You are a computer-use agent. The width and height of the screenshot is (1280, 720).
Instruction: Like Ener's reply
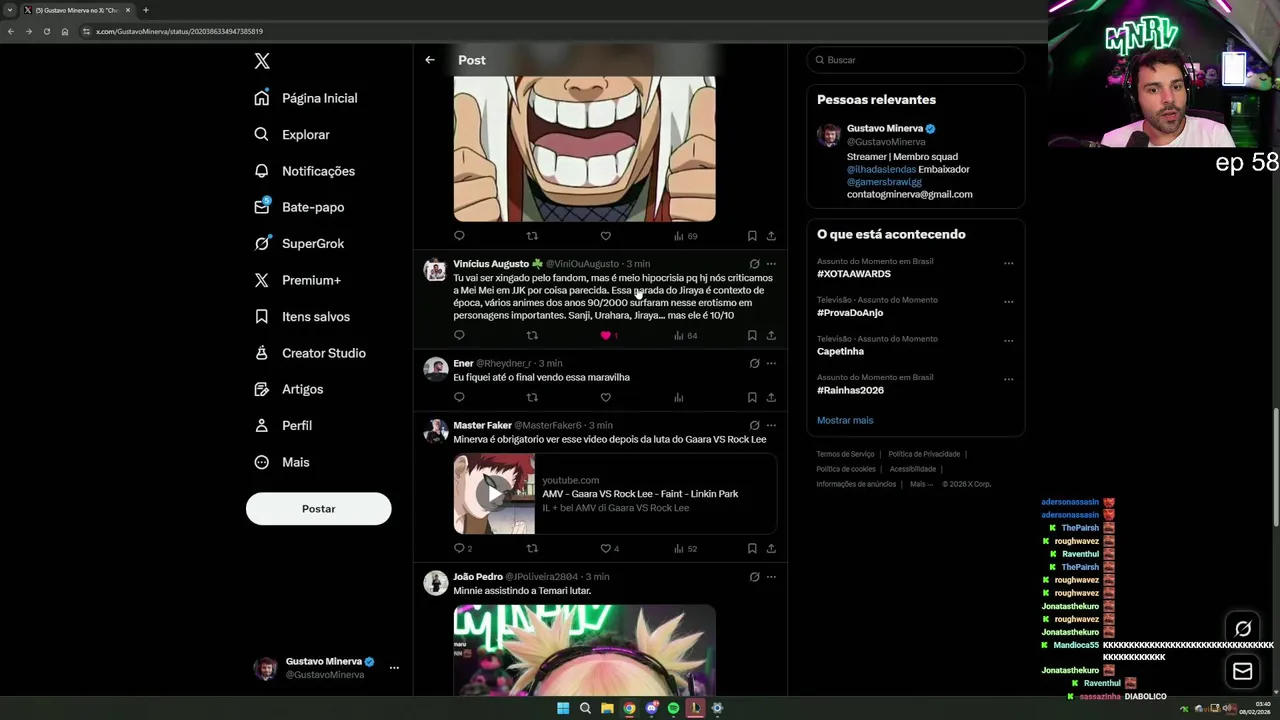coord(605,397)
